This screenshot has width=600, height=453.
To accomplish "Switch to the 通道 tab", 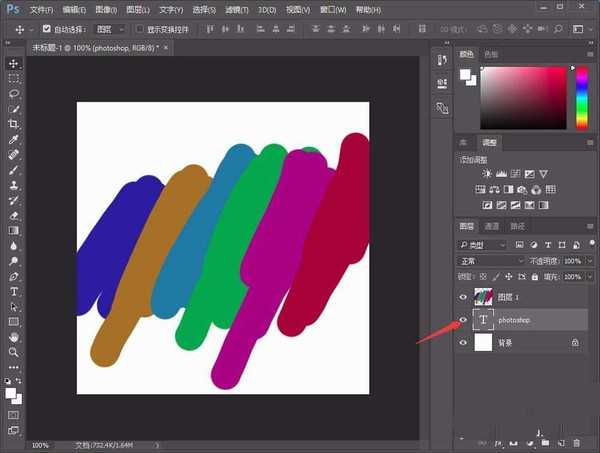I will coord(492,226).
